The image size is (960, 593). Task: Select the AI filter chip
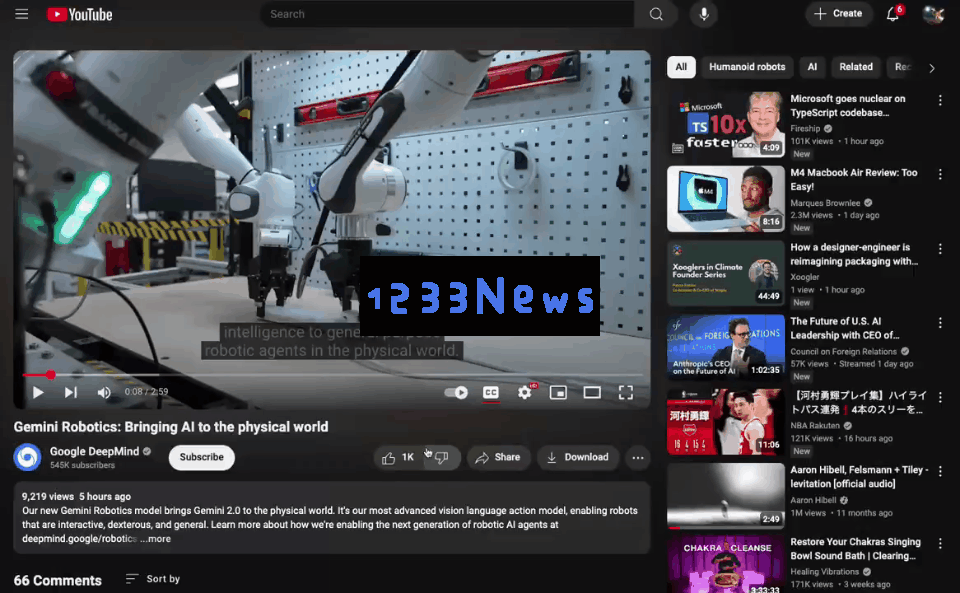tap(812, 67)
